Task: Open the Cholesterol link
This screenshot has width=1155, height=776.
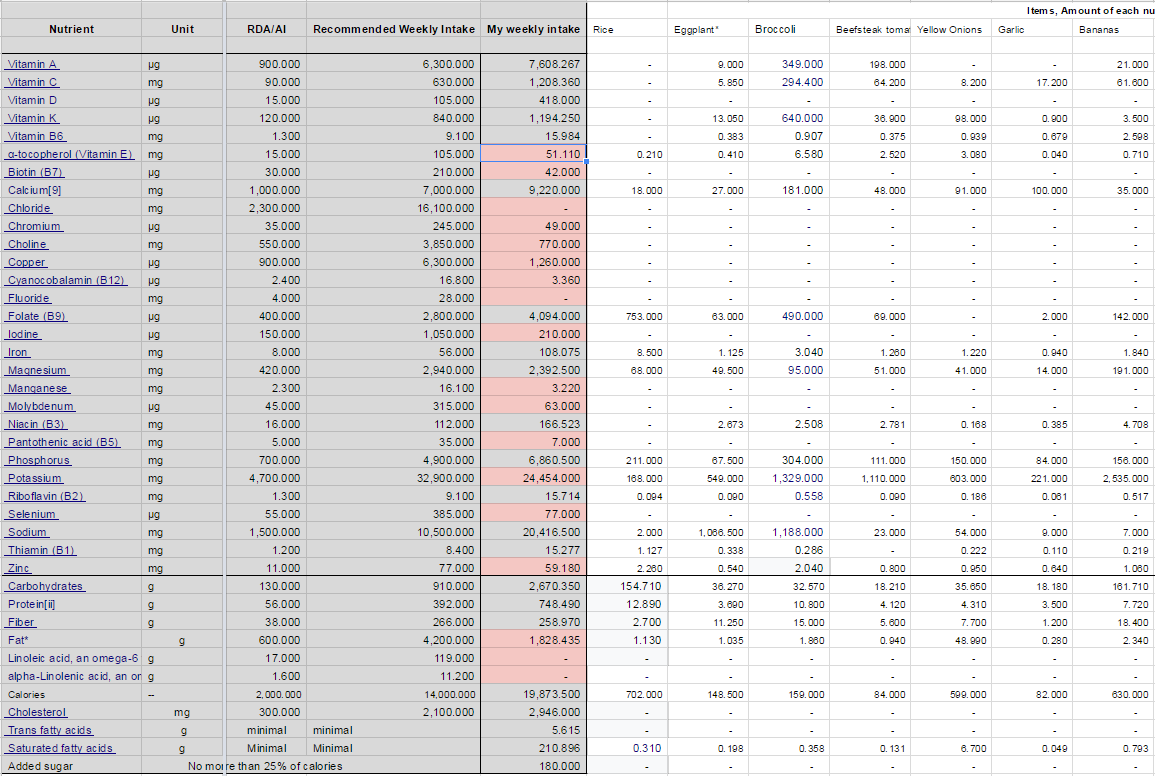Action: pyautogui.click(x=37, y=712)
